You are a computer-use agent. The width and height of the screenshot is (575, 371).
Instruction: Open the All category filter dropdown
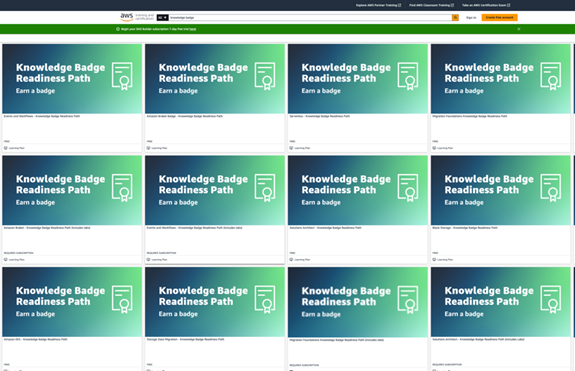(162, 18)
